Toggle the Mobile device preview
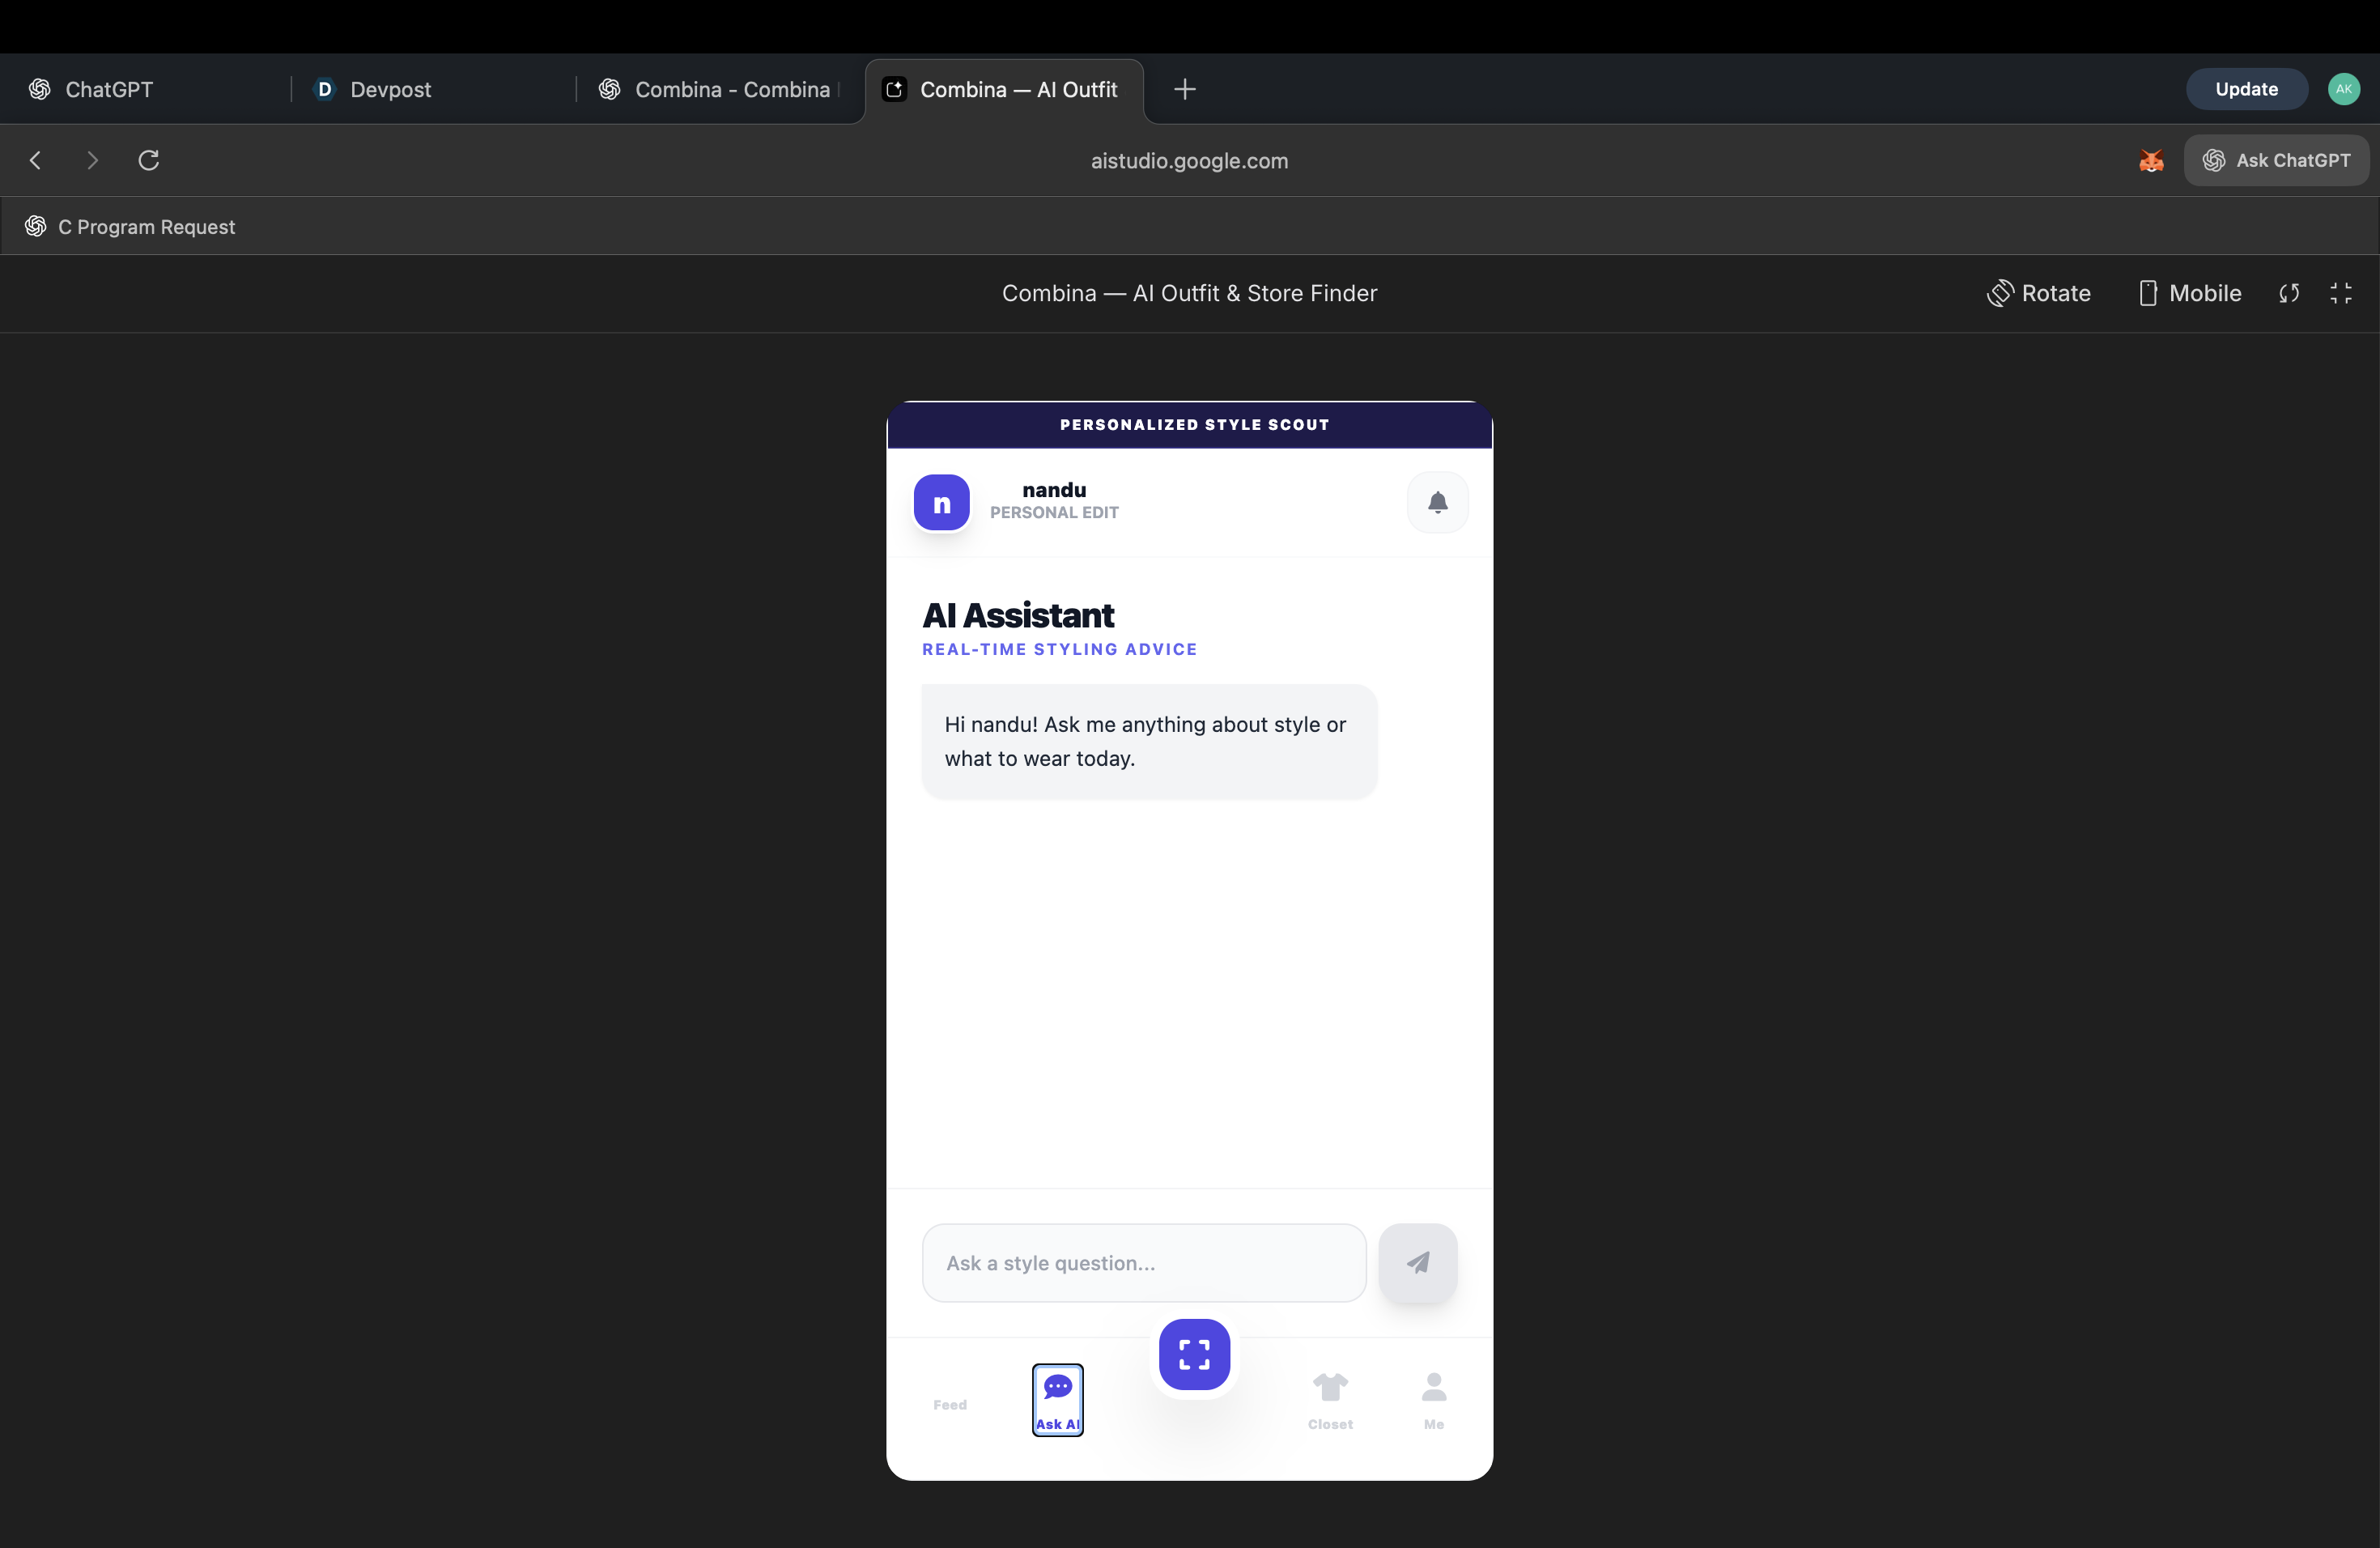 pos(2190,293)
